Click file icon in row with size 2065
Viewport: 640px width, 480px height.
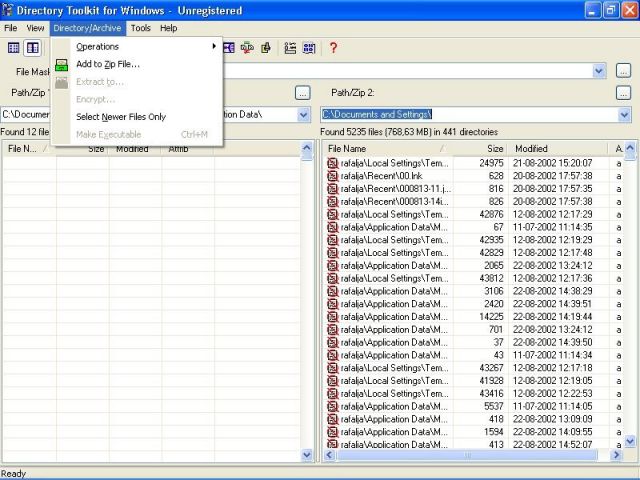tap(333, 266)
